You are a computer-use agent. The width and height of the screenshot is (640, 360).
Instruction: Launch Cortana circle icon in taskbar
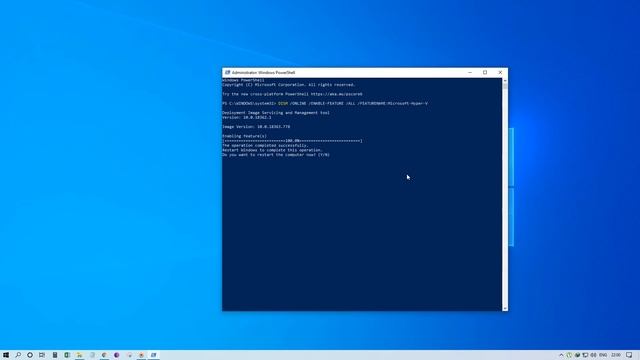30,355
